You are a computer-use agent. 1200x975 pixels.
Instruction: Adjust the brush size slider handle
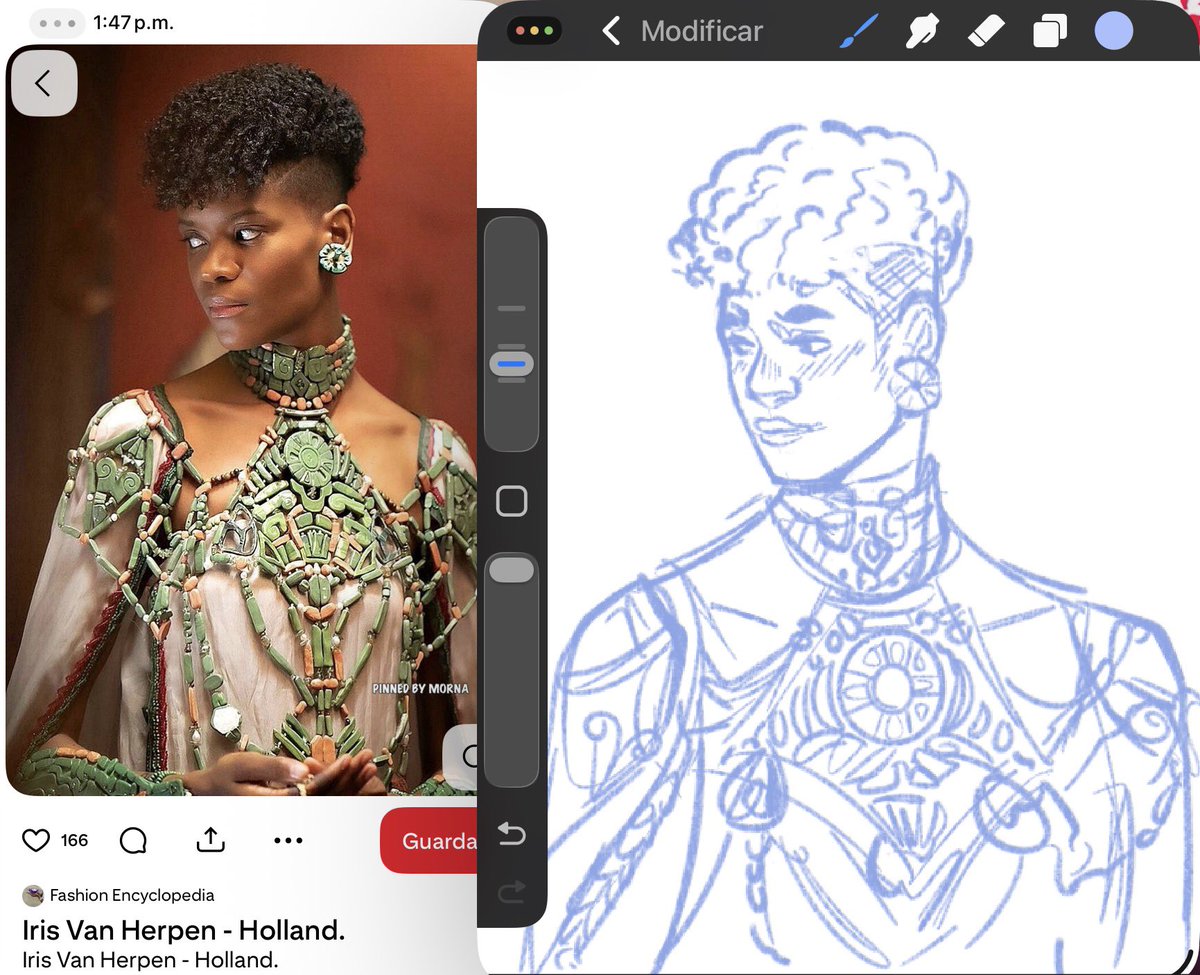512,364
